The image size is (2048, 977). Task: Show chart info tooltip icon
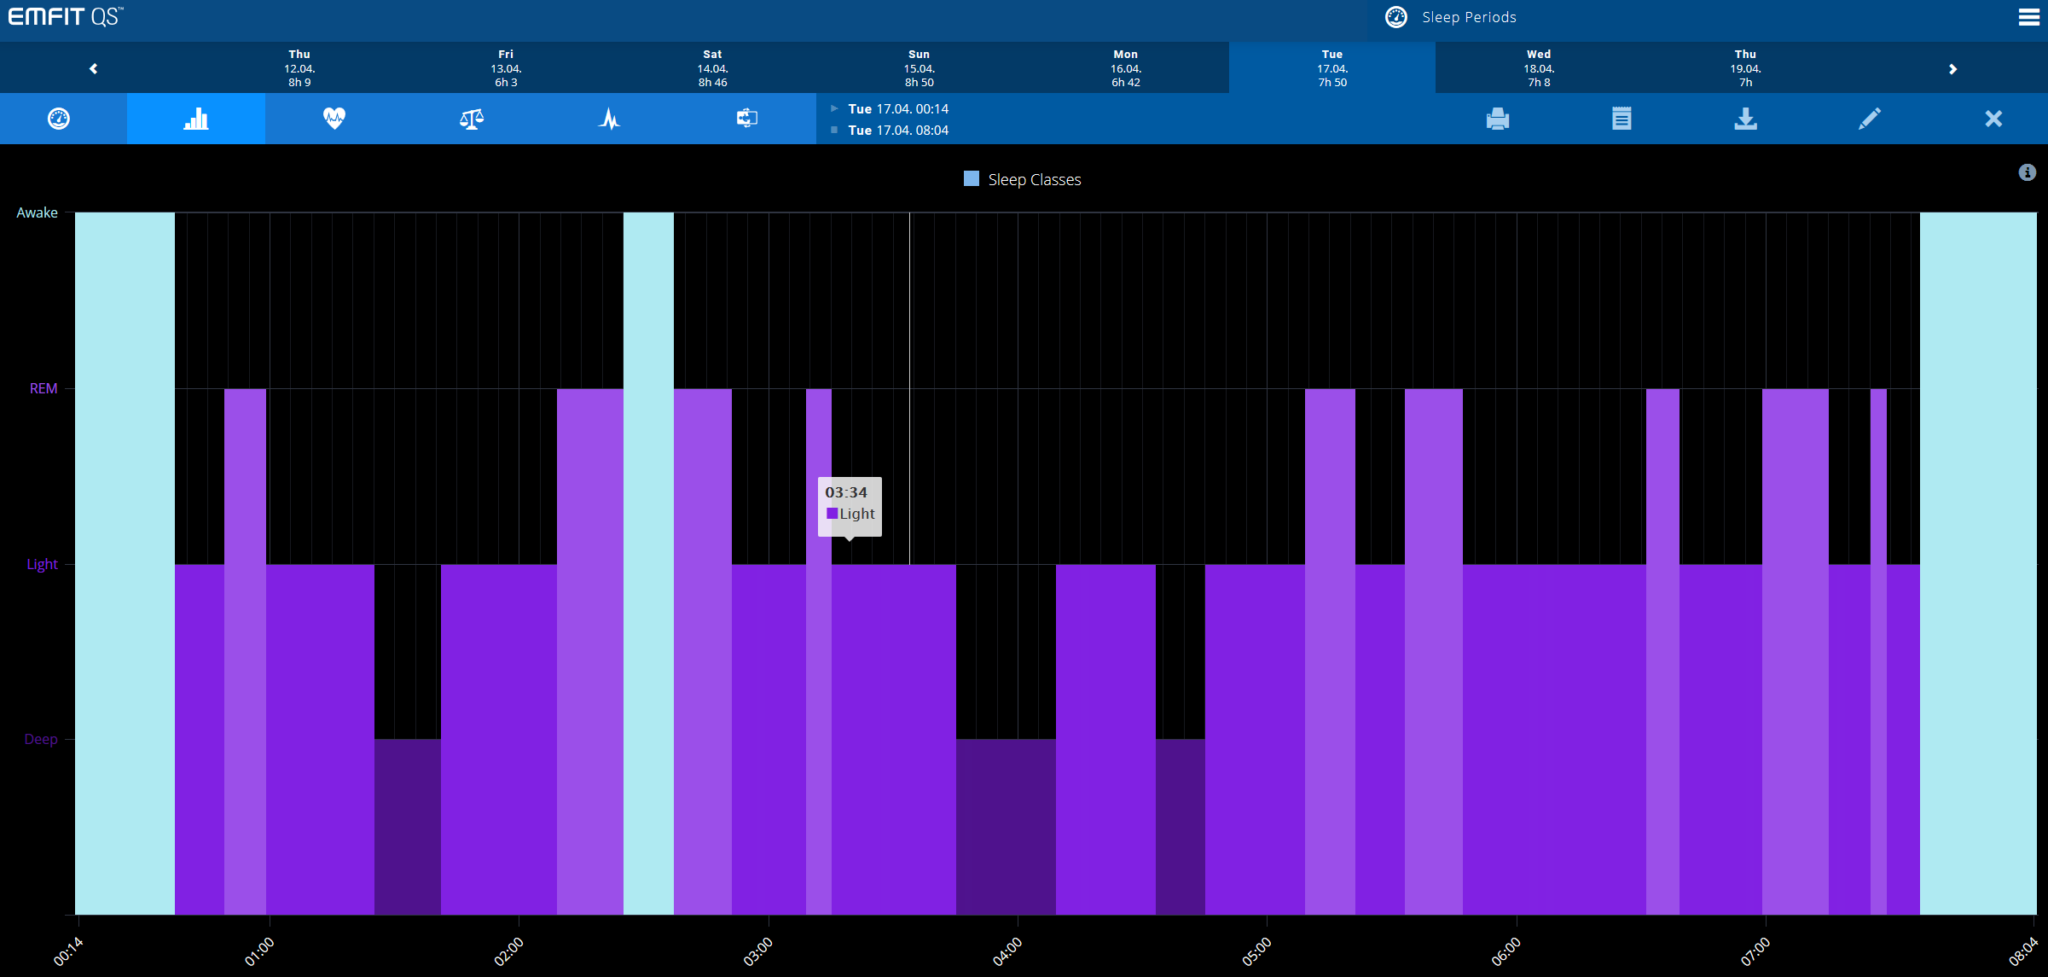coord(2027,173)
